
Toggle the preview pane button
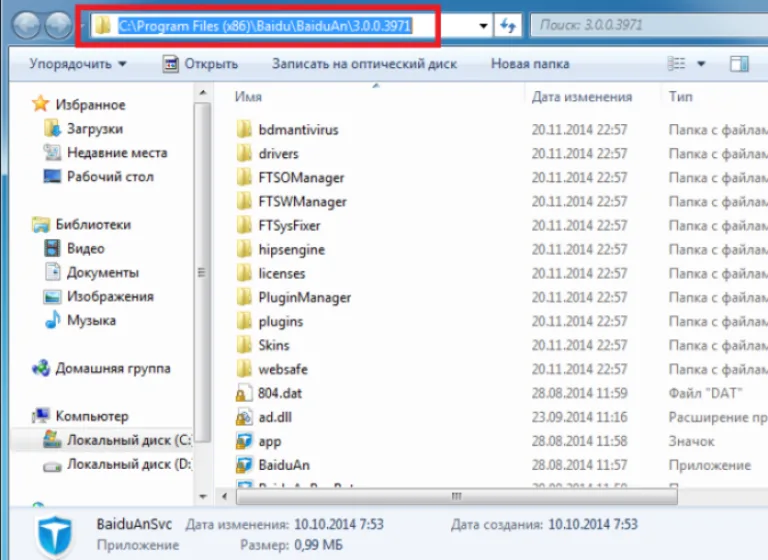click(739, 64)
